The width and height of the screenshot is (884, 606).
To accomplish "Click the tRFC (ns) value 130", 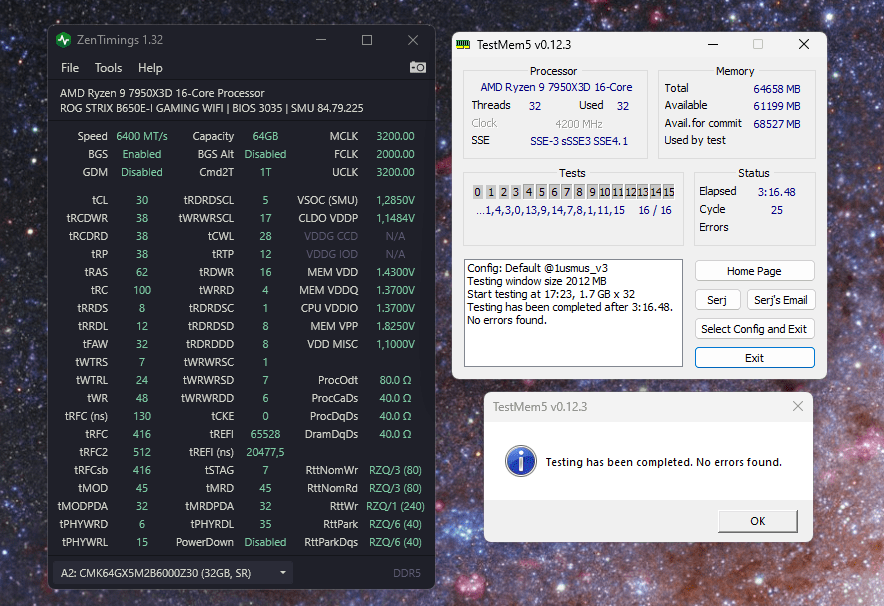I will [x=142, y=416].
